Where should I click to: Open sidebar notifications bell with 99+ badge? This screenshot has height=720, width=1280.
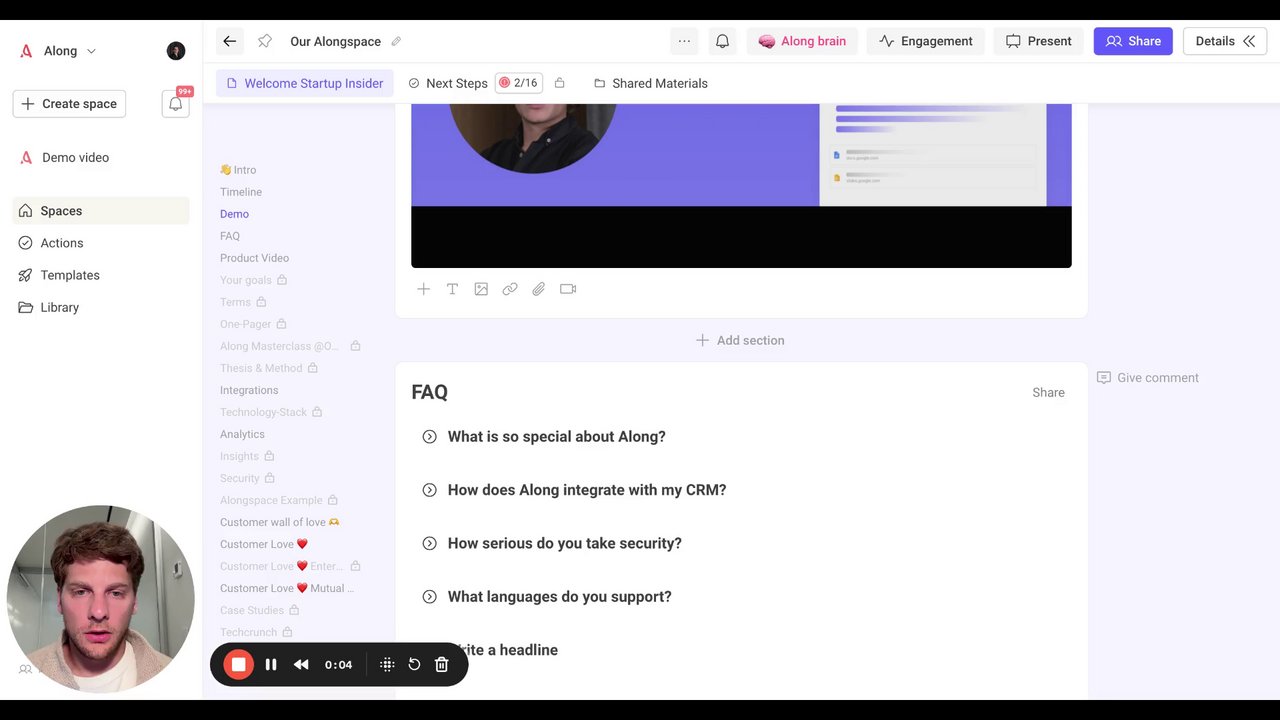click(x=176, y=103)
